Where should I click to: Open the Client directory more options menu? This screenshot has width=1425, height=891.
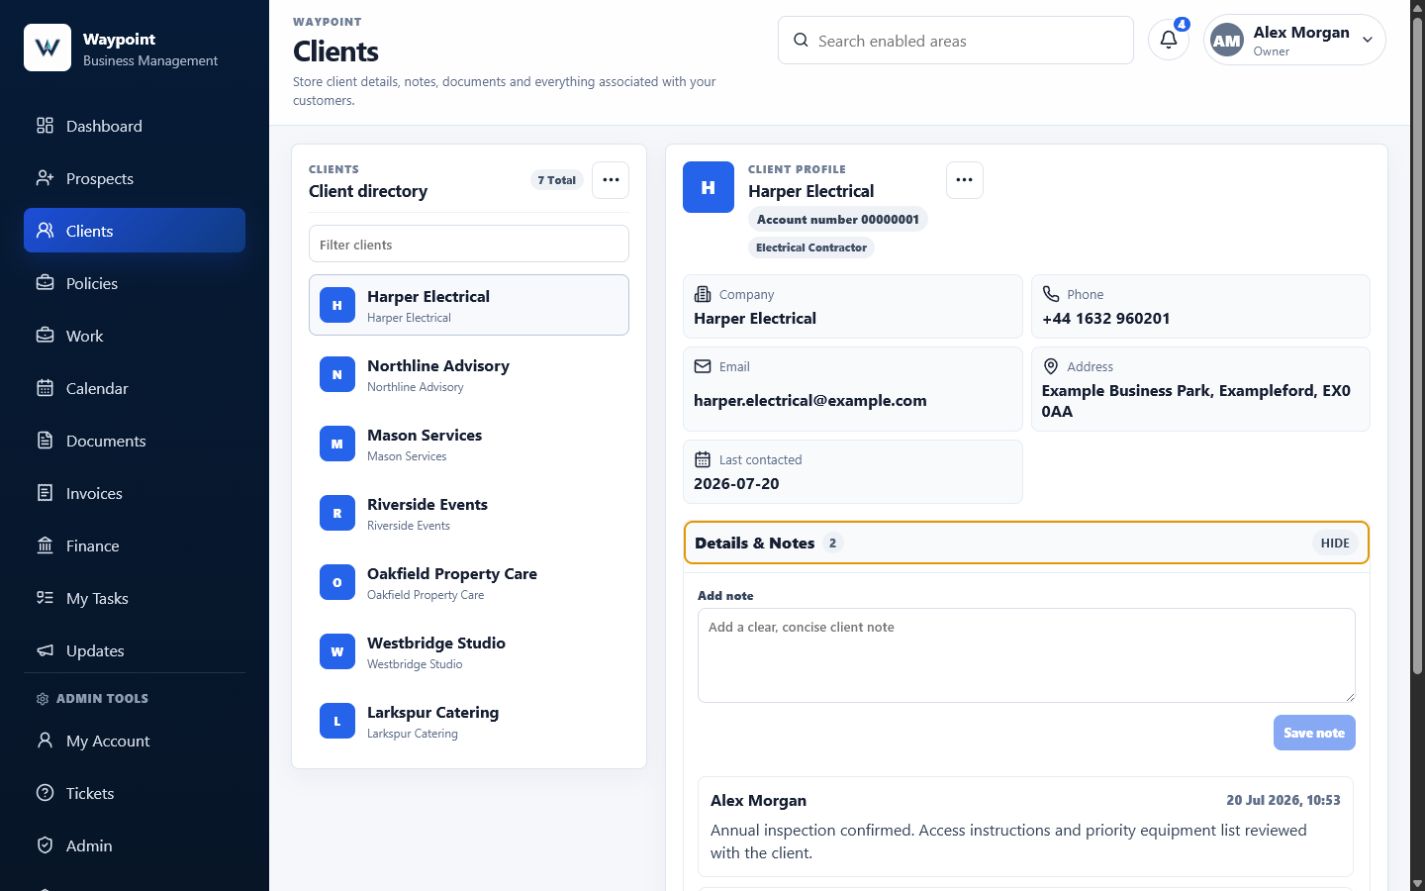[x=611, y=180]
